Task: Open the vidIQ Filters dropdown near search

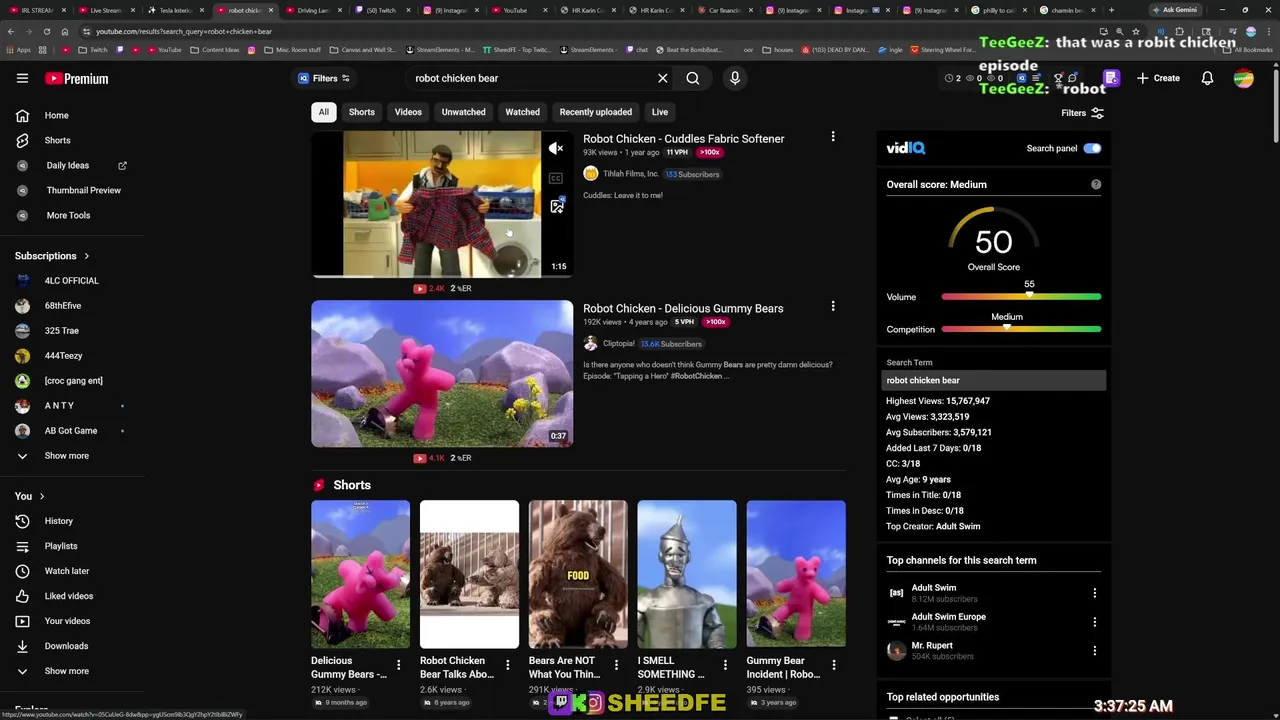Action: (324, 78)
